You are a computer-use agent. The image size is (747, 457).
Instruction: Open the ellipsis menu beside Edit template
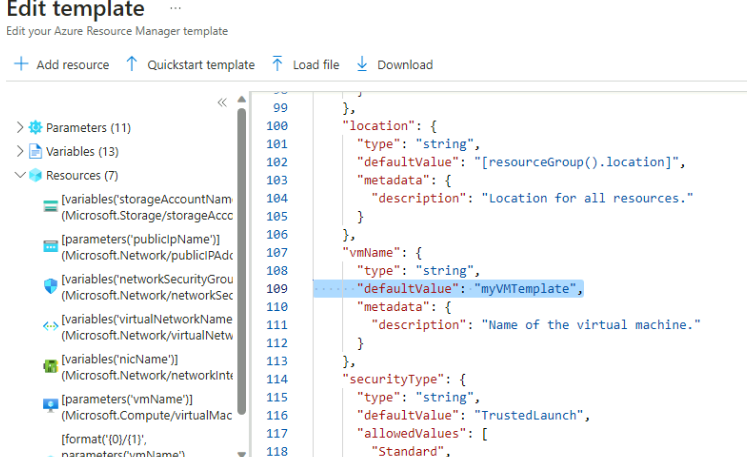coord(176,9)
